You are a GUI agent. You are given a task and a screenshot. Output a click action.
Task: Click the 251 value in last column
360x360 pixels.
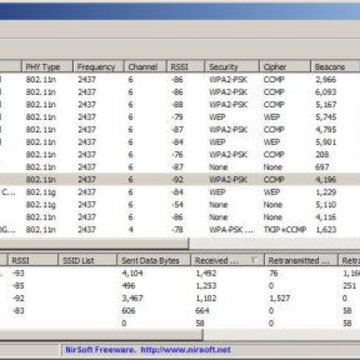pos(349,286)
